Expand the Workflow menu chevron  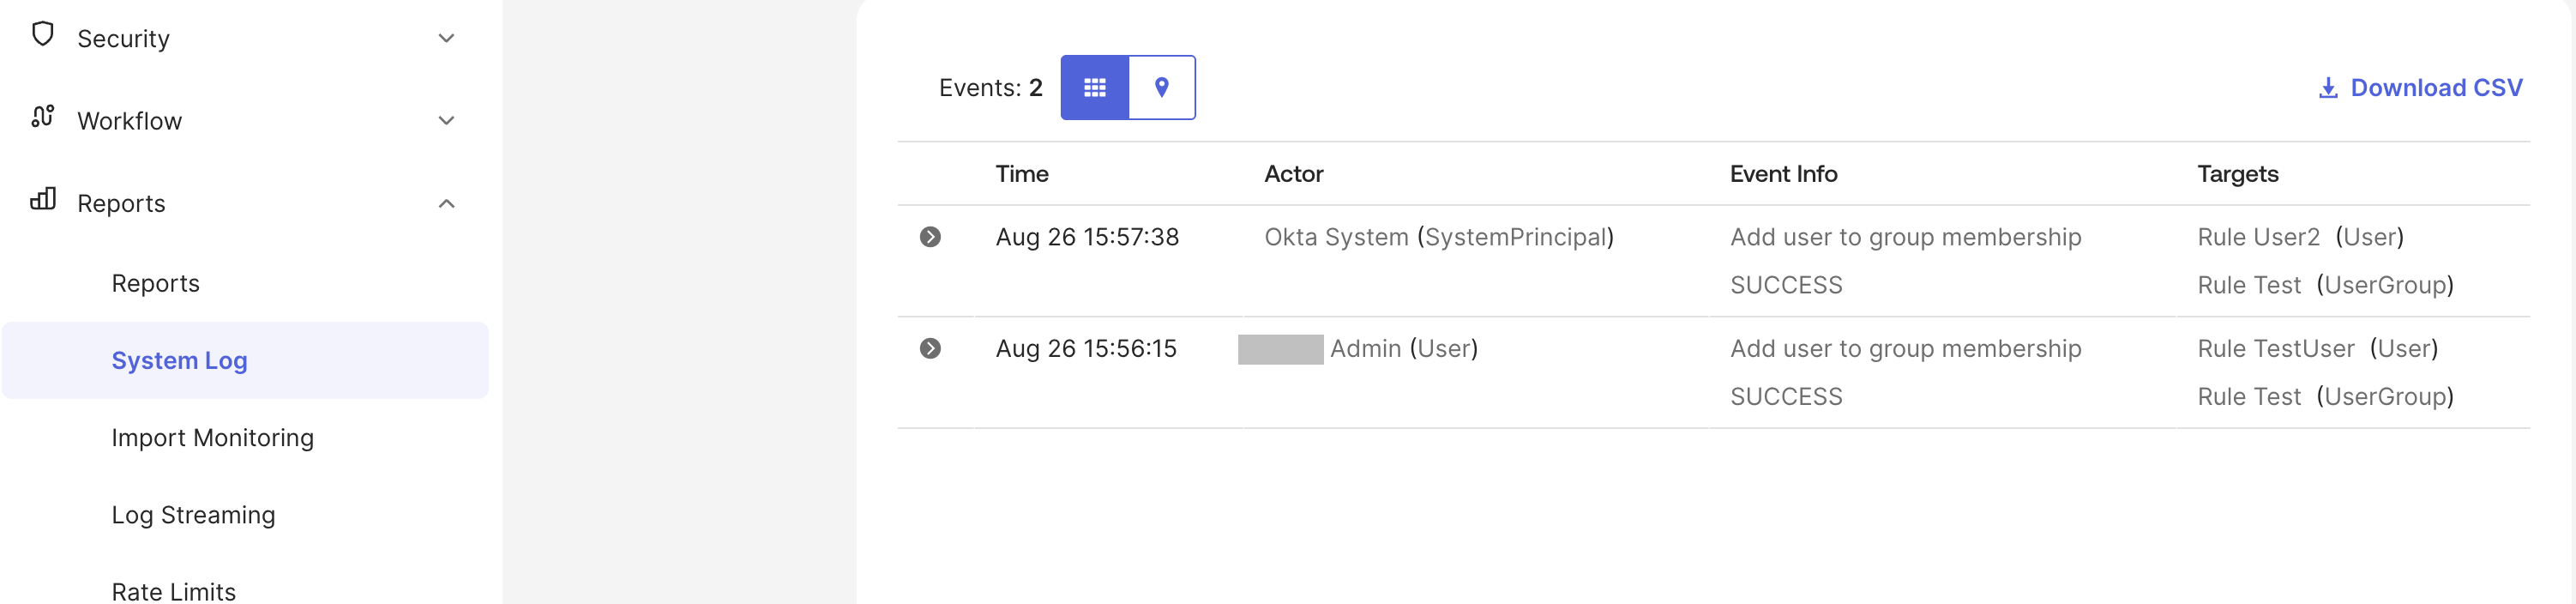(446, 120)
